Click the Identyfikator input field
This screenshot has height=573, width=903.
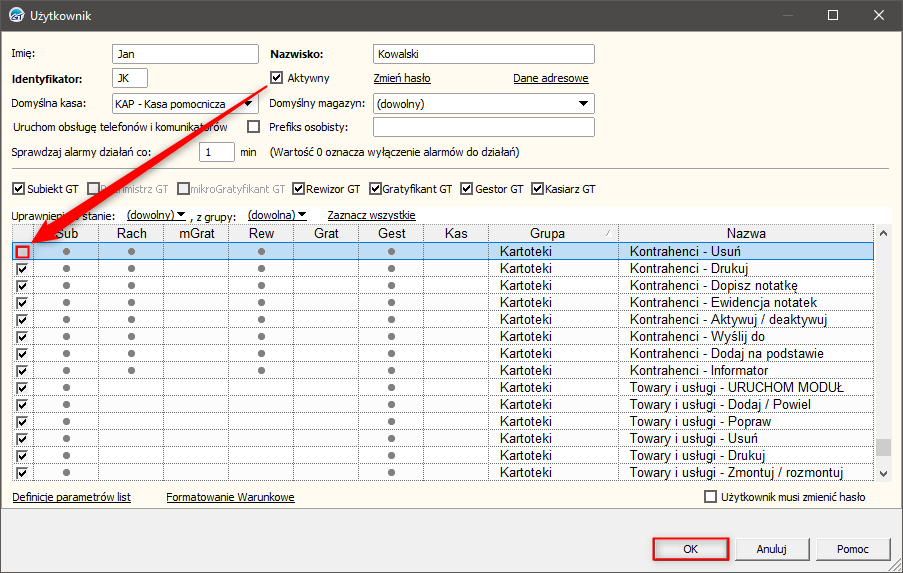coord(130,78)
